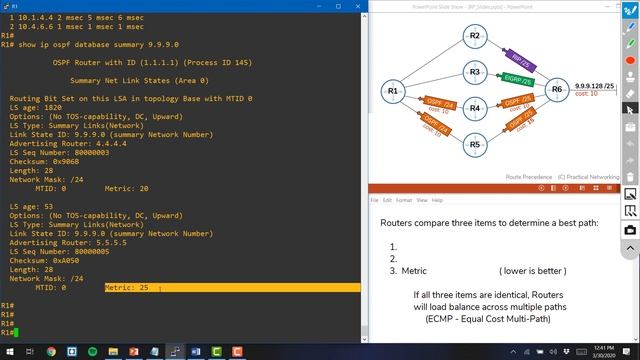Click the R4 router node in diagram
Viewport: 640px width, 360px height.
point(475,109)
